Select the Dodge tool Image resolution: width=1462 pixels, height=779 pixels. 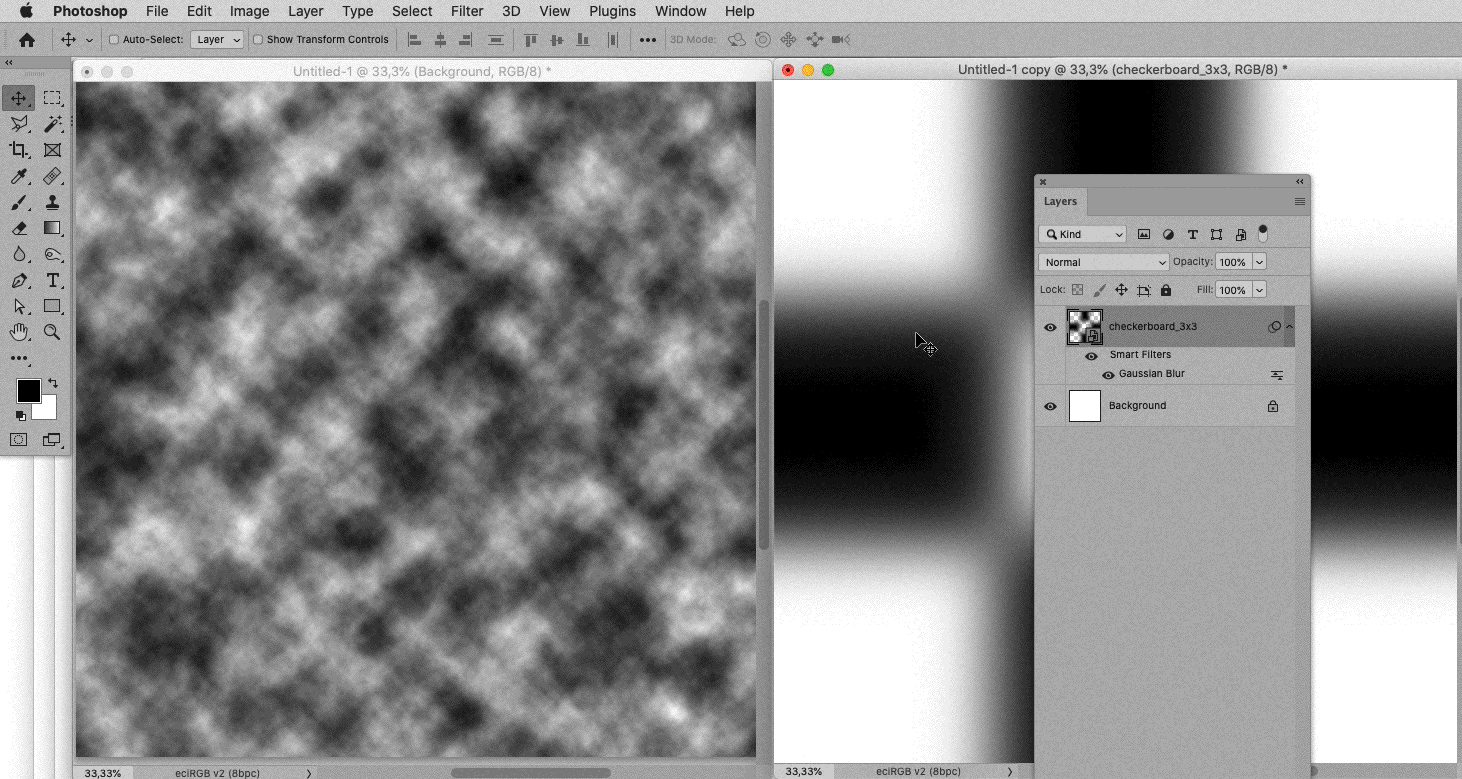tap(52, 254)
